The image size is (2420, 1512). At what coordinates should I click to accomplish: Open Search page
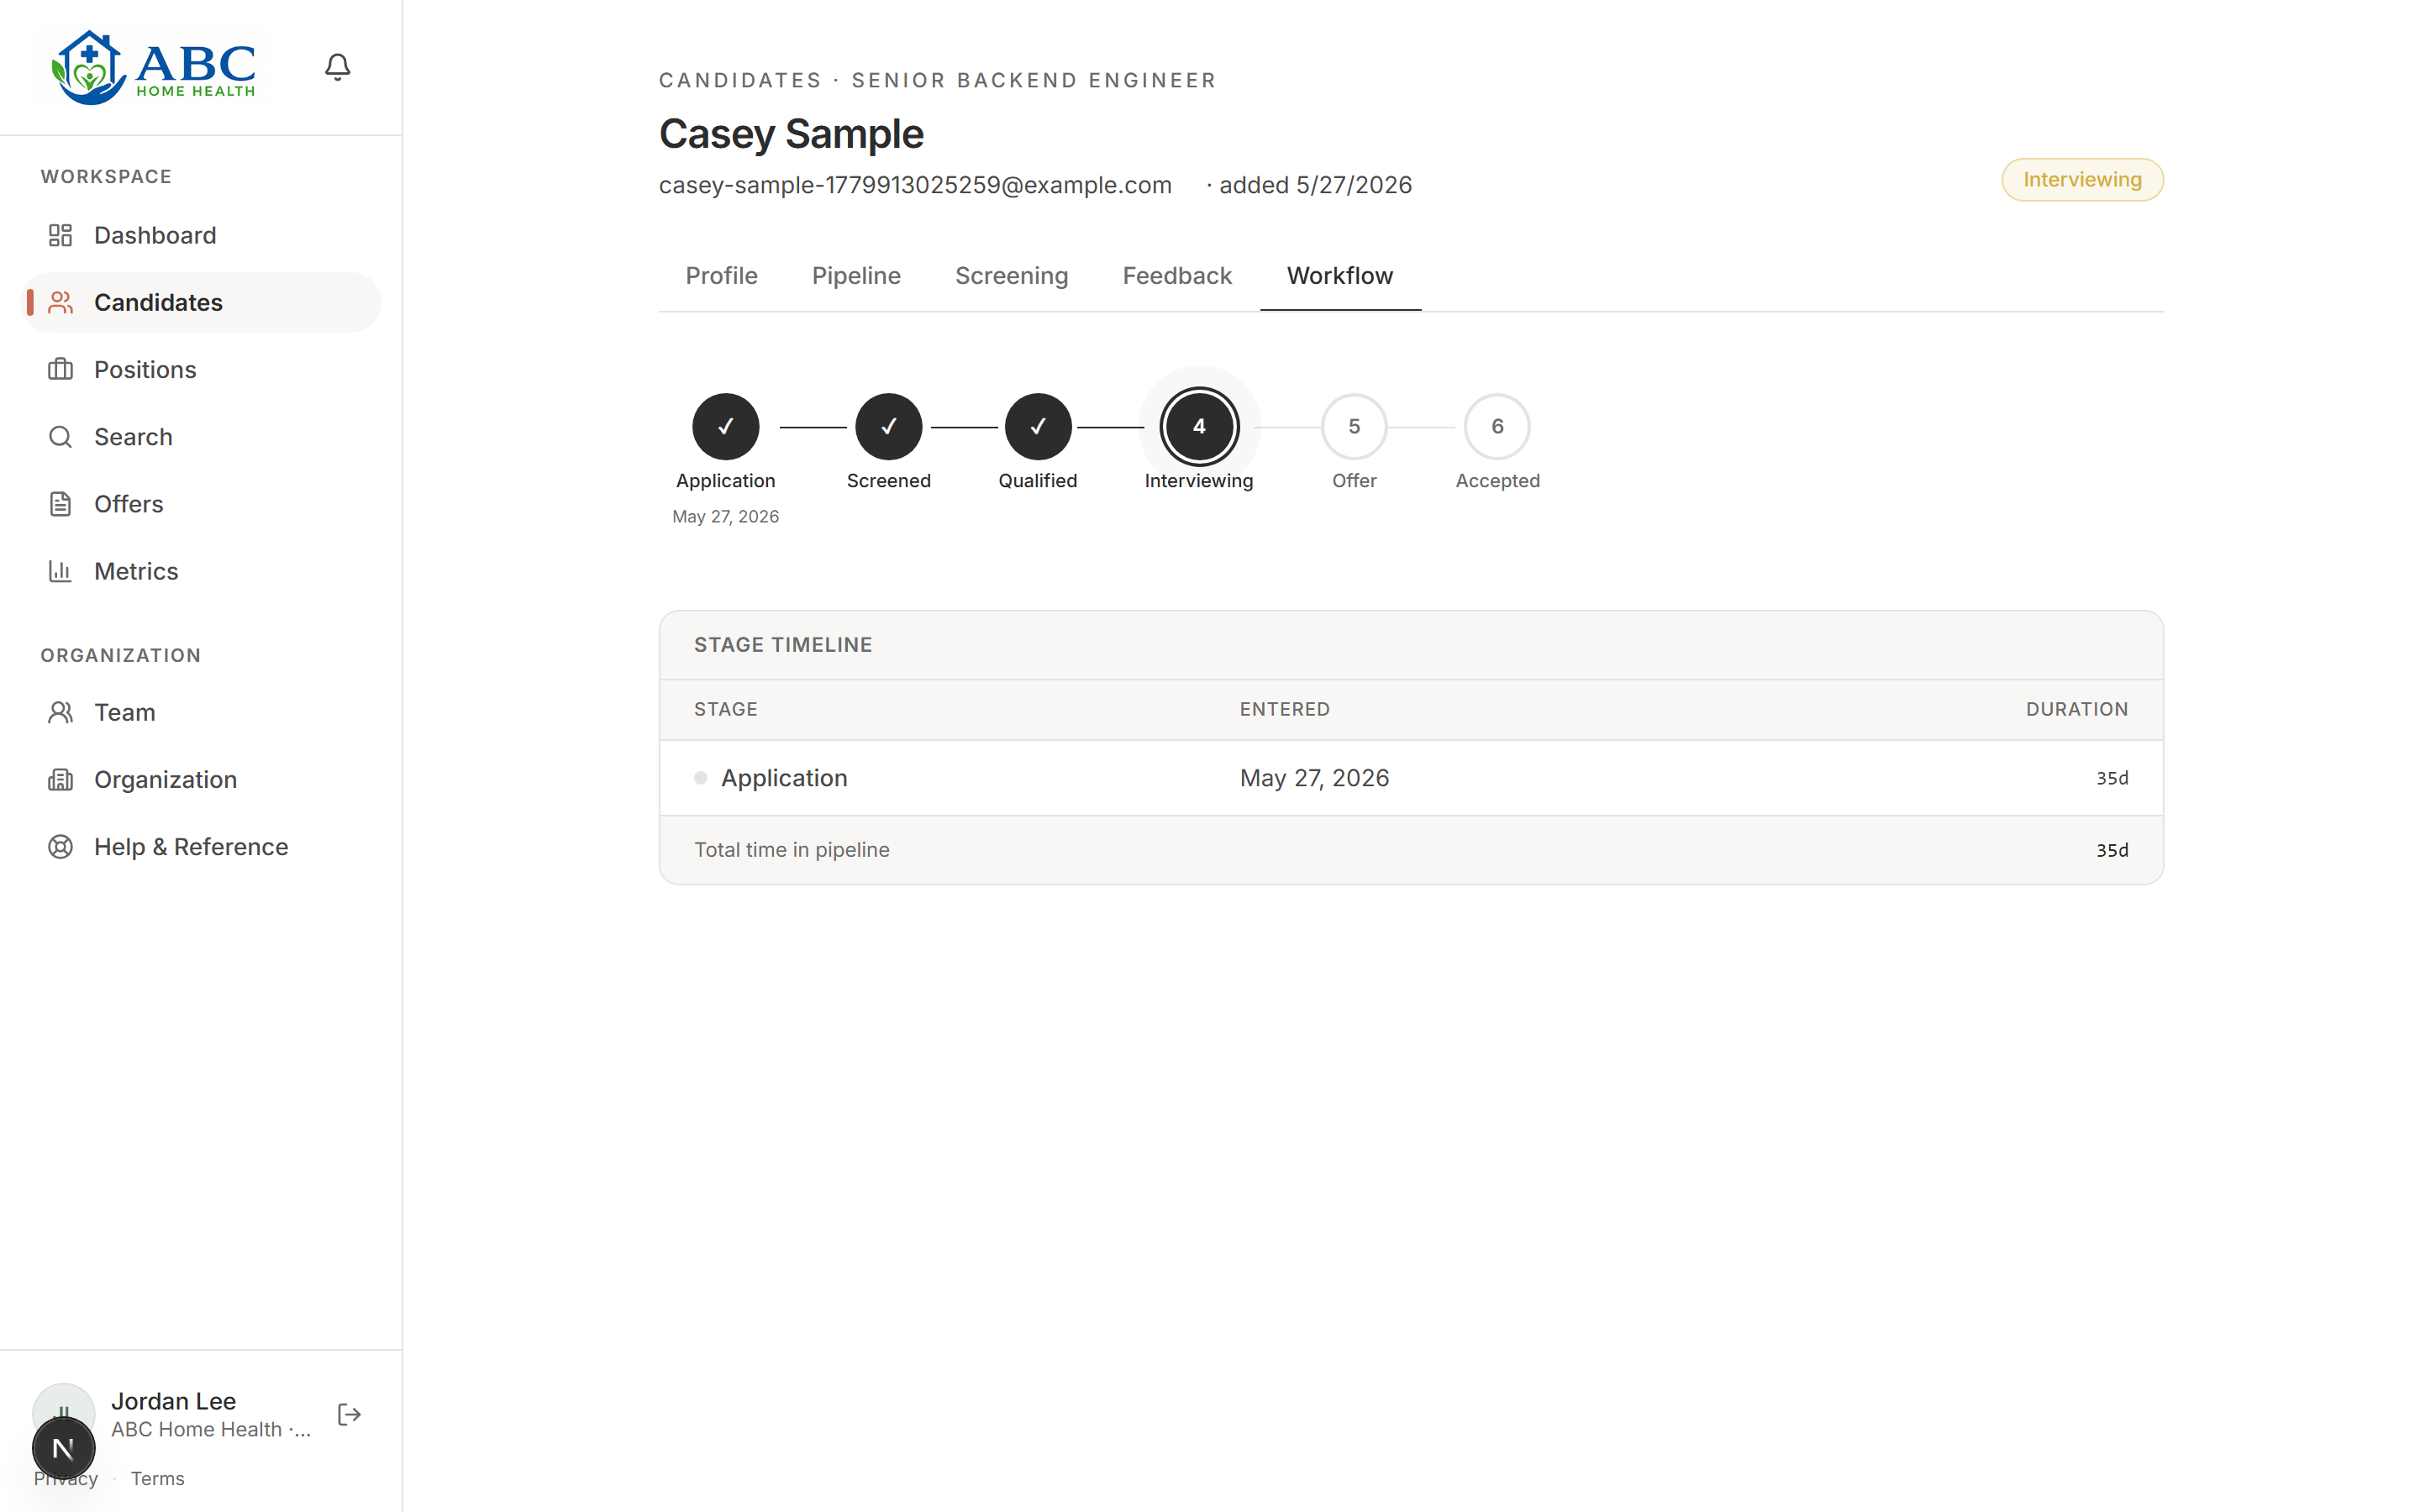tap(201, 437)
